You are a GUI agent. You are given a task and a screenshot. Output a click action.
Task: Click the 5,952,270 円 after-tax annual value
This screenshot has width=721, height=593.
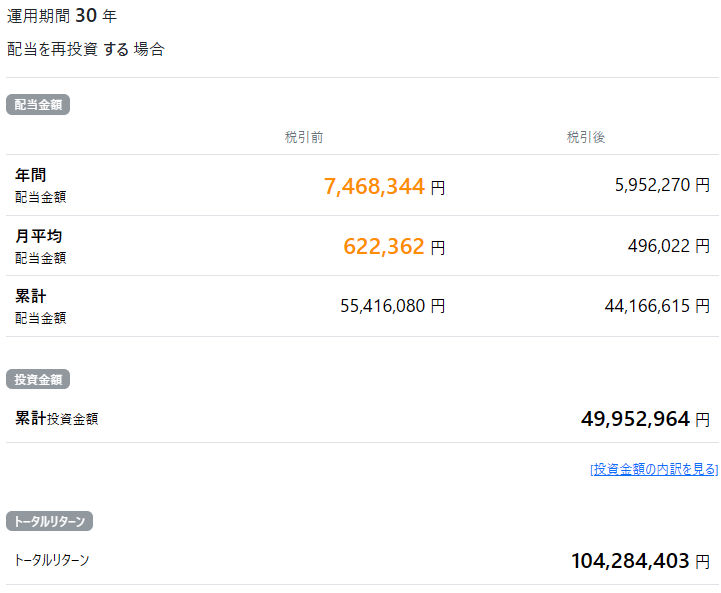[661, 185]
